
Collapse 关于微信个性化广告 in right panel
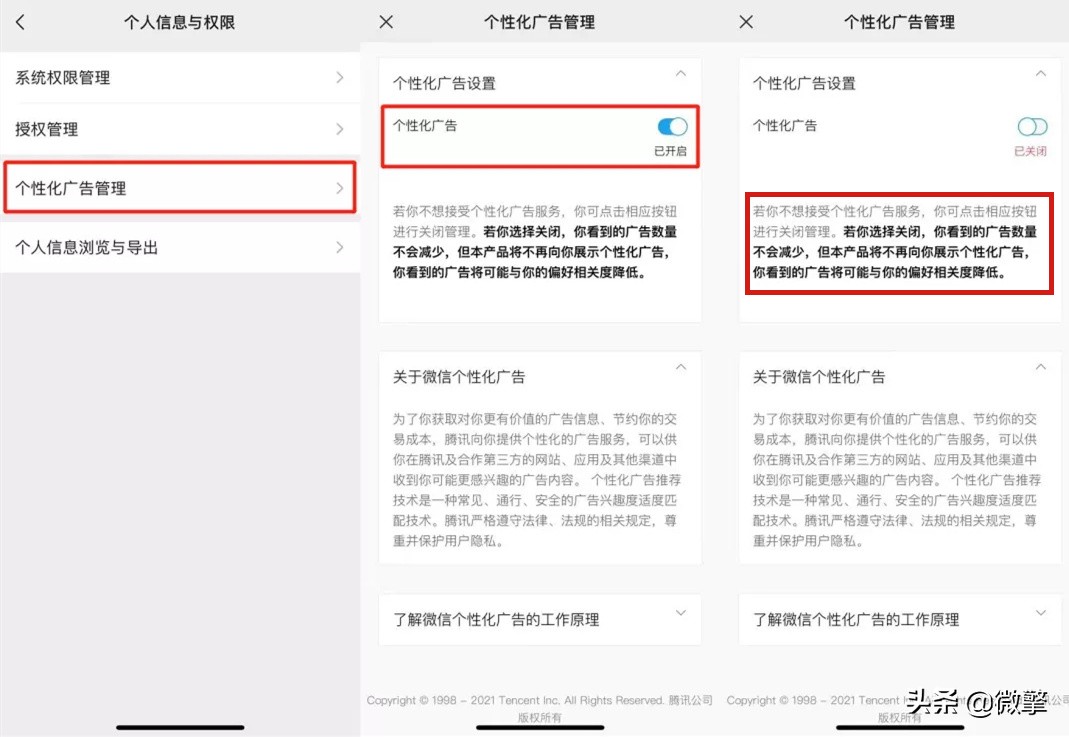pos(1040,367)
